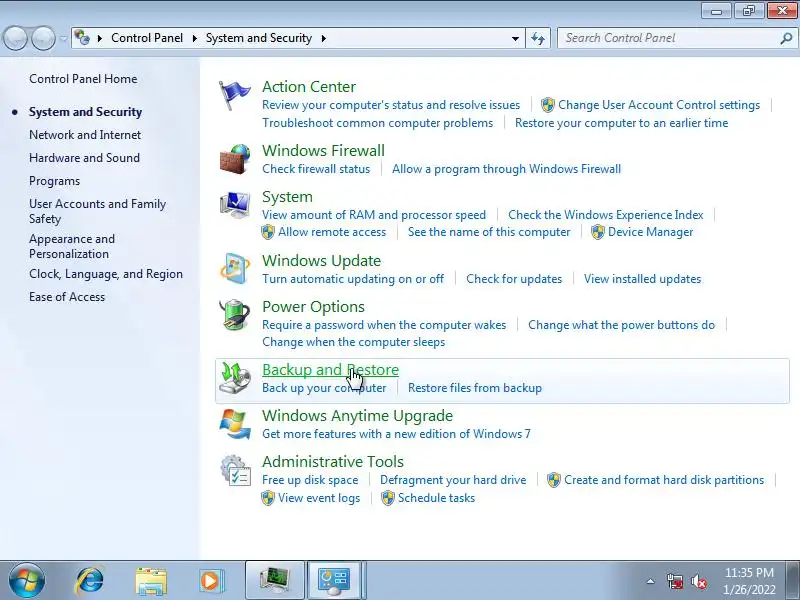Open Backup and Restore heading
800x600 pixels.
(x=331, y=369)
